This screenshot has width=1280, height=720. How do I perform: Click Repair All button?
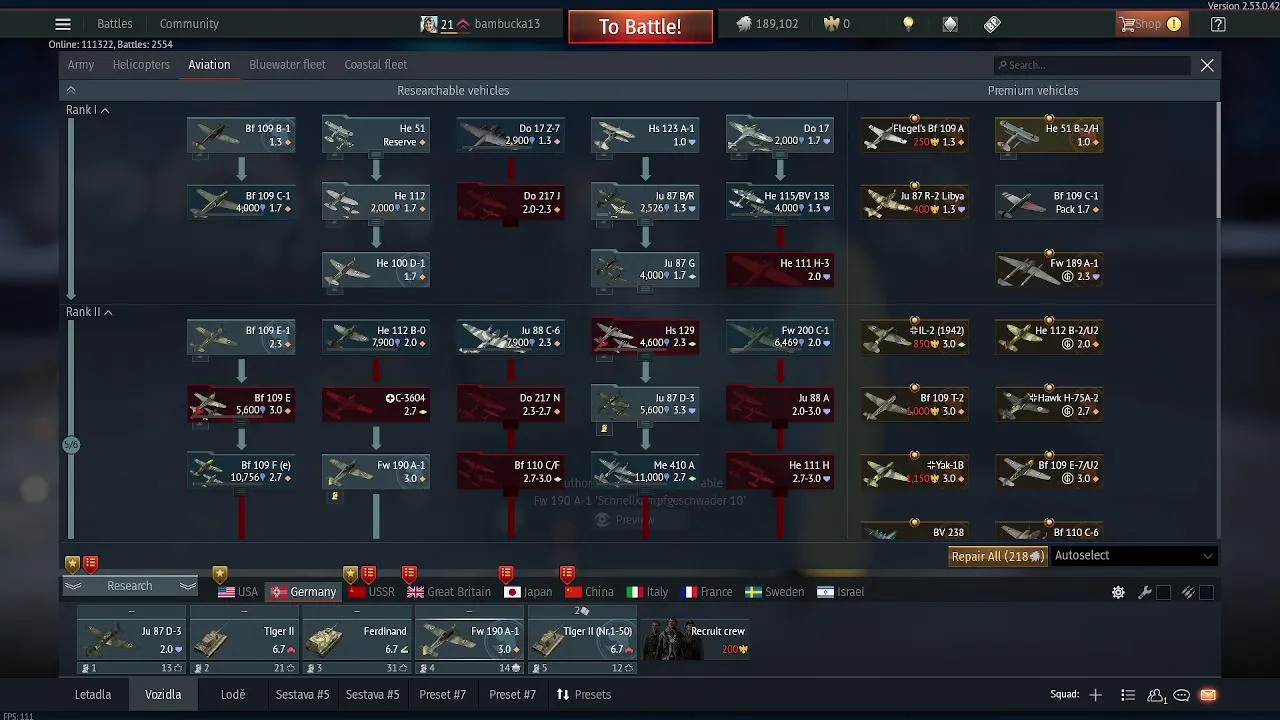tap(998, 557)
